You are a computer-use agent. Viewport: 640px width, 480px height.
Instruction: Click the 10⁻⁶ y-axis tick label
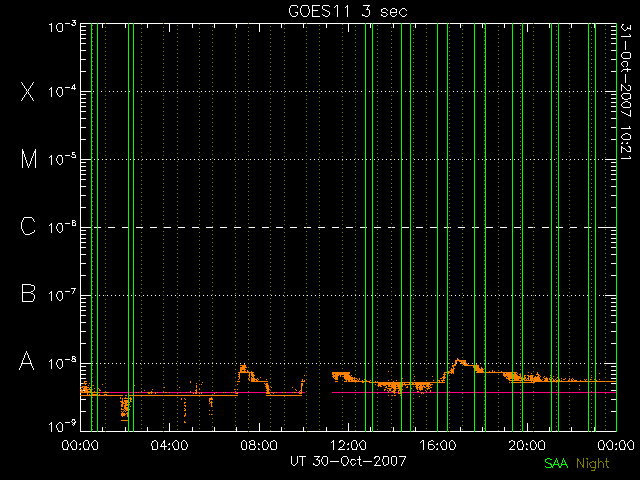point(62,227)
